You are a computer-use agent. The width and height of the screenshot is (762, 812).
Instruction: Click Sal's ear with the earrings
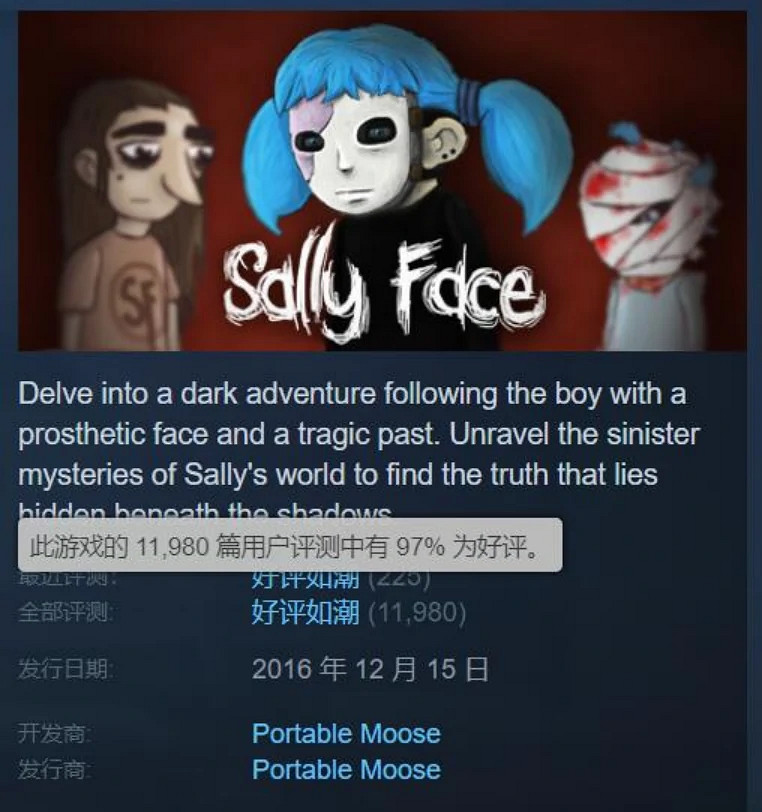(444, 142)
